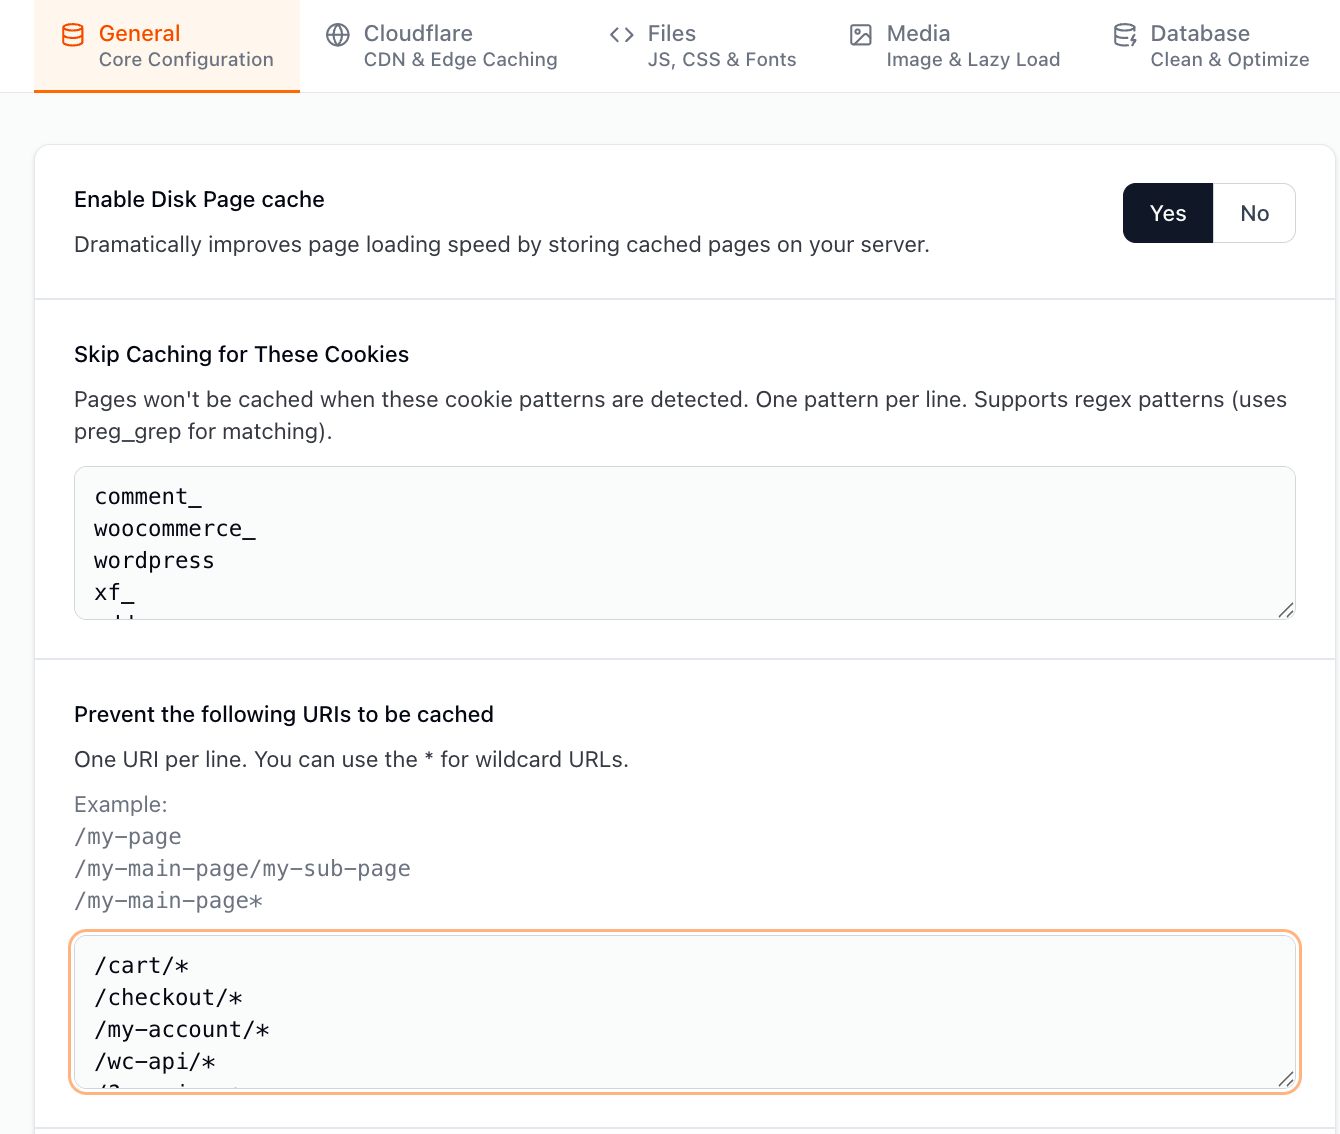
Task: Place cursor on the xf_ cookie line
Action: click(114, 593)
